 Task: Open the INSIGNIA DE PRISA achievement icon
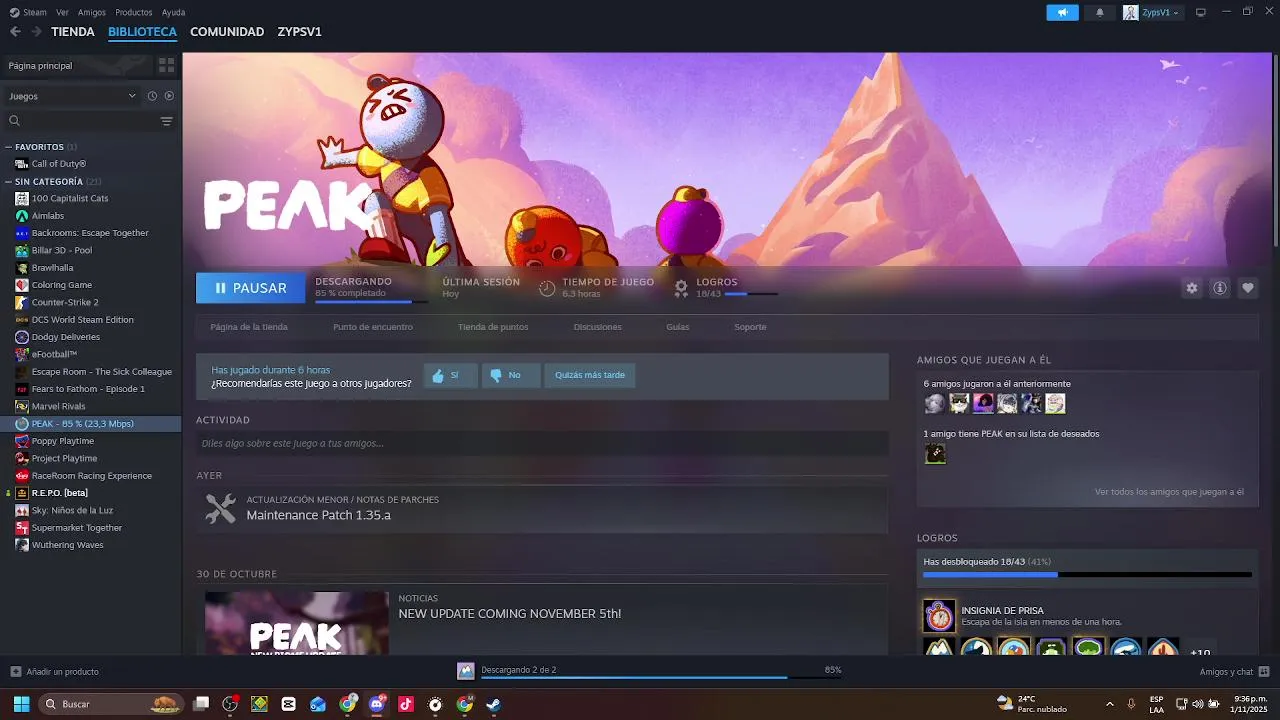[x=939, y=616]
